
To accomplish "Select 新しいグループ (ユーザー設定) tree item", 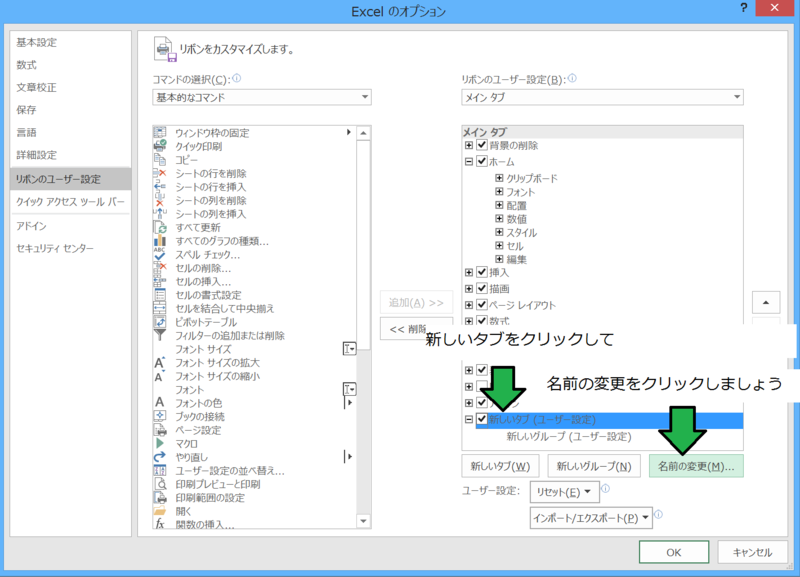I will click(x=569, y=436).
